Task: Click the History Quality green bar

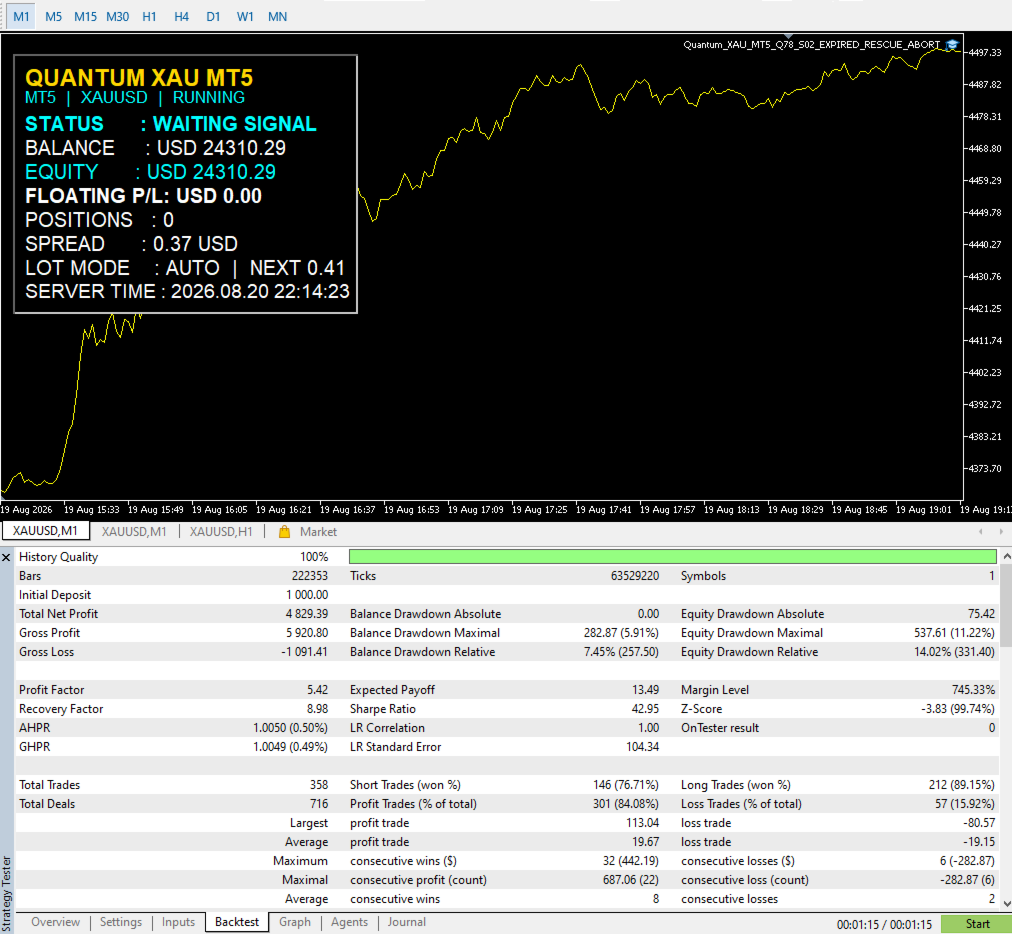Action: [673, 556]
